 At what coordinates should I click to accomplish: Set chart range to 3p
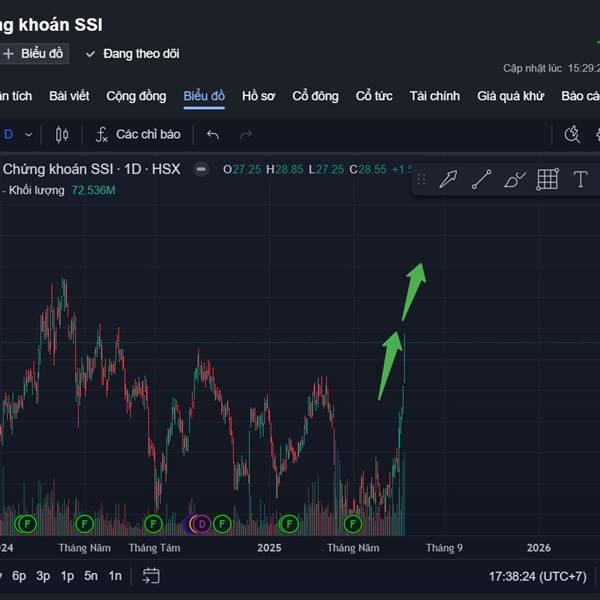pyautogui.click(x=43, y=576)
